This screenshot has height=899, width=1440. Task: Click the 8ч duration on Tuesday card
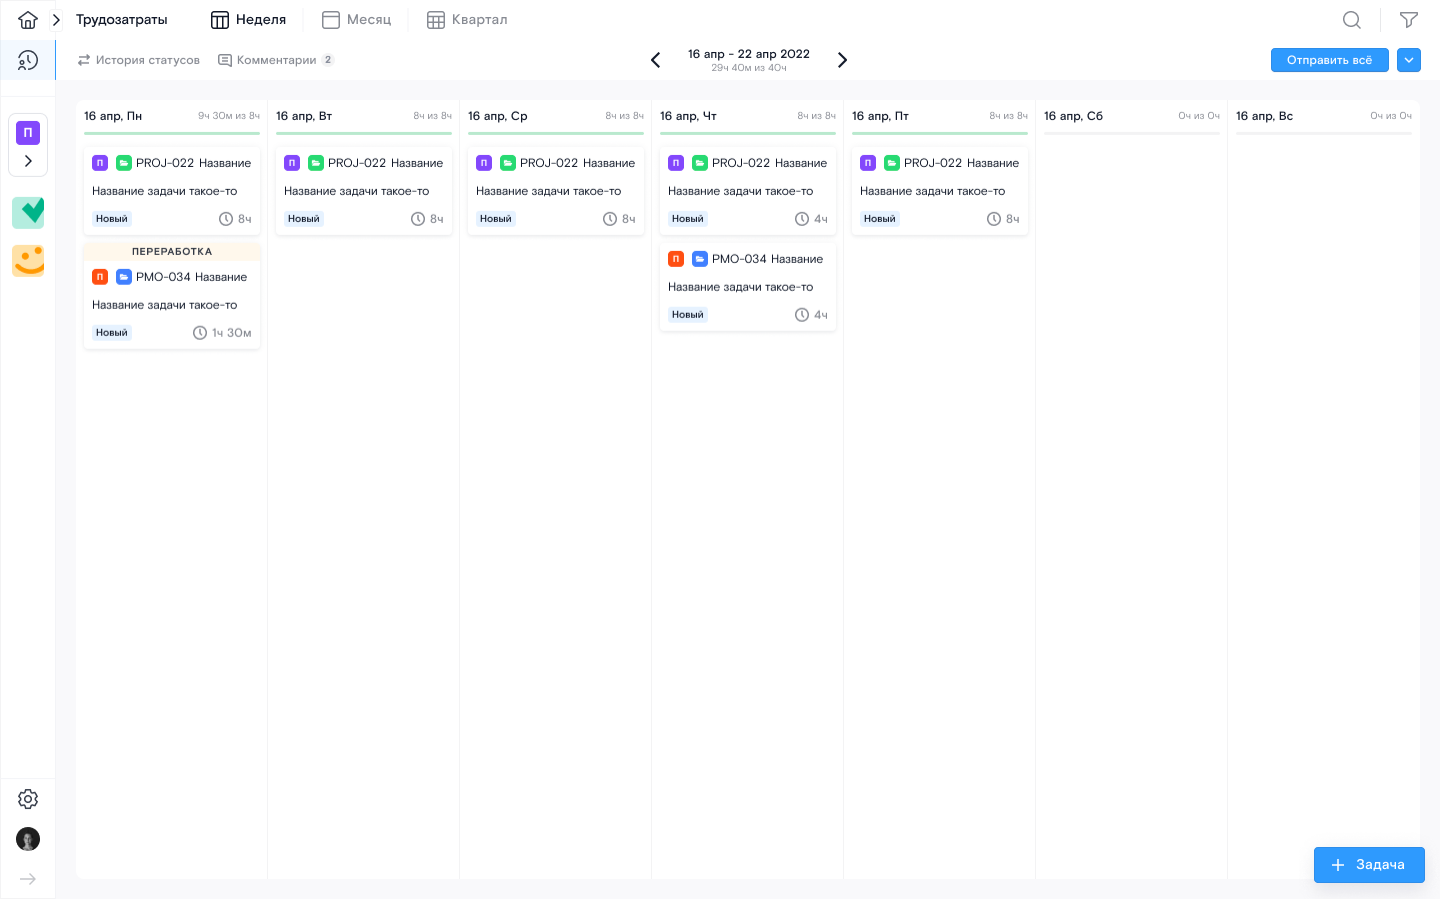[437, 219]
